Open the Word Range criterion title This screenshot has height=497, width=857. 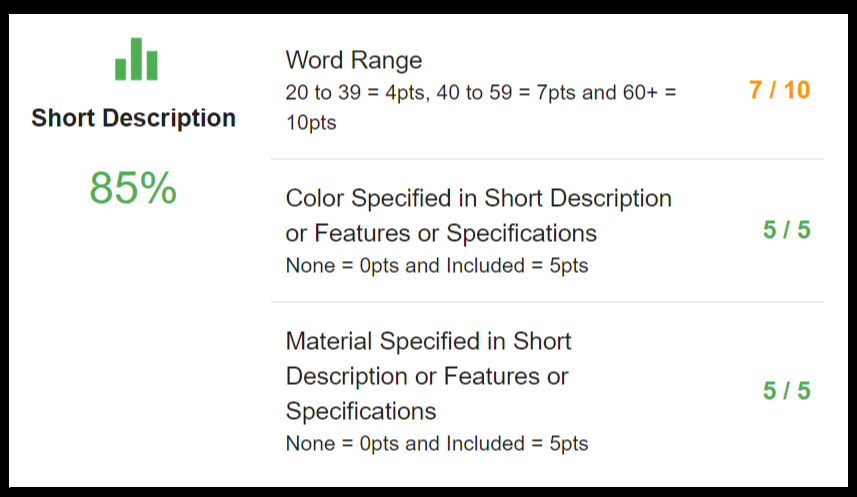tap(354, 60)
